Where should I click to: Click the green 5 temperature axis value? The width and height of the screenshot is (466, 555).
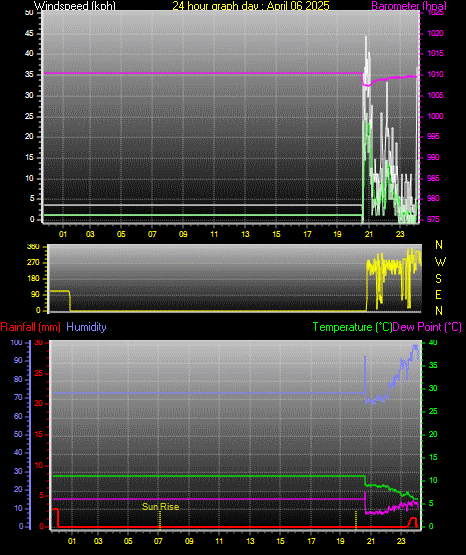coord(431,503)
